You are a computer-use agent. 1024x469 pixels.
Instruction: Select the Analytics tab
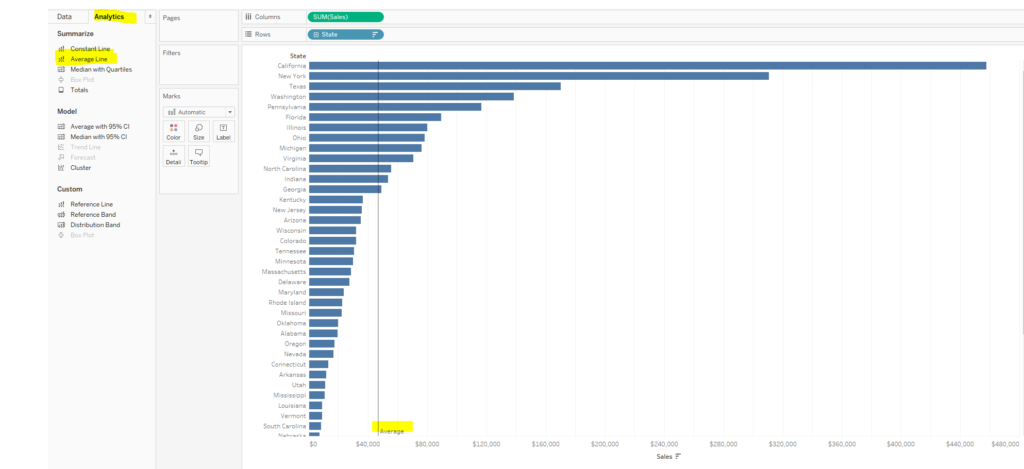point(109,16)
